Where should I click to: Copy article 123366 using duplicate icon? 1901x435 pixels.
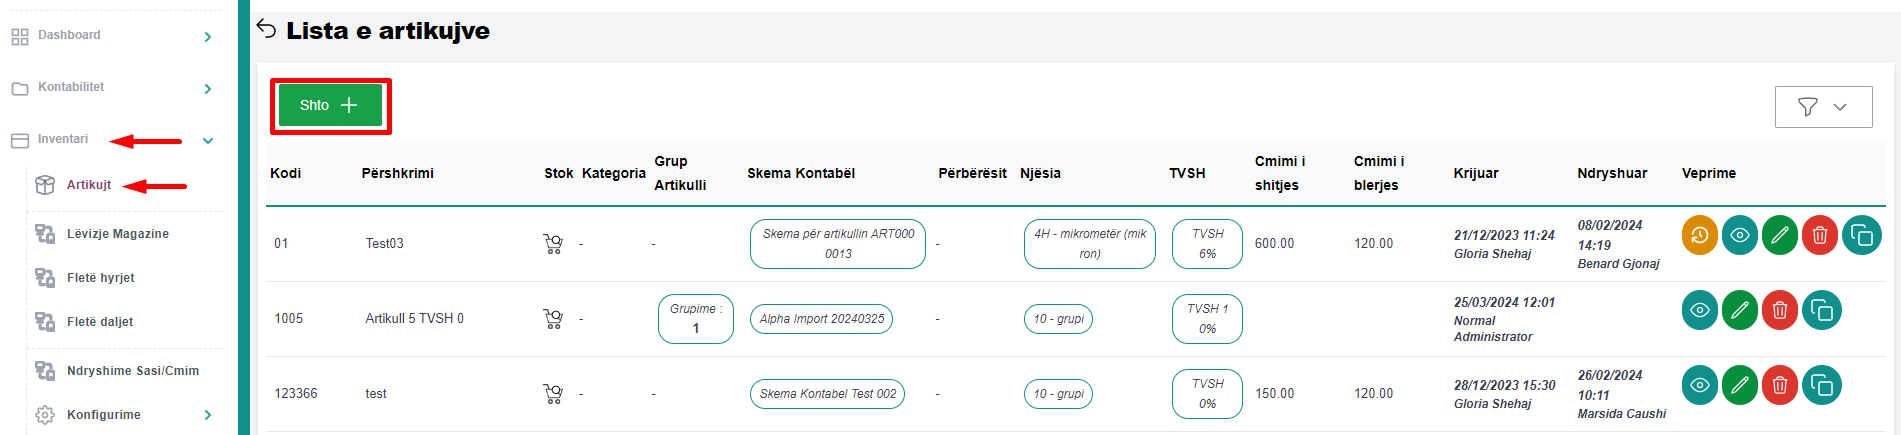point(1821,386)
